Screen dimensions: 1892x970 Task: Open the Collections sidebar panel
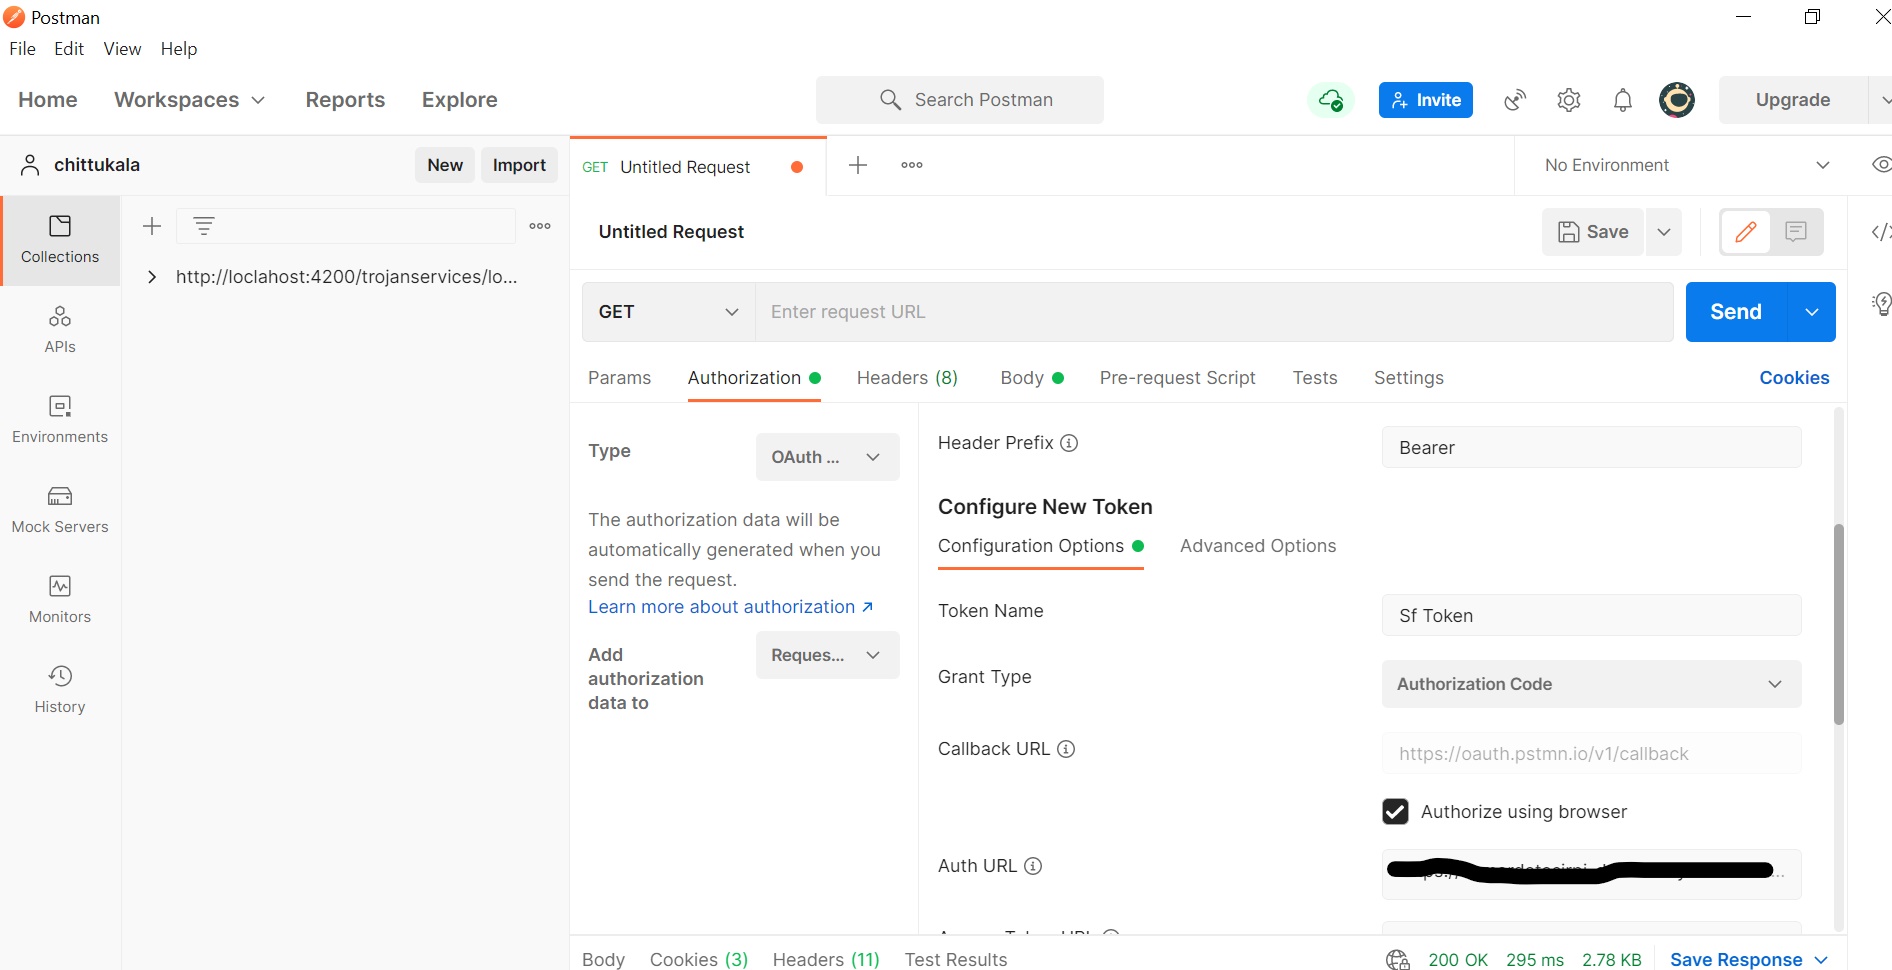60,240
